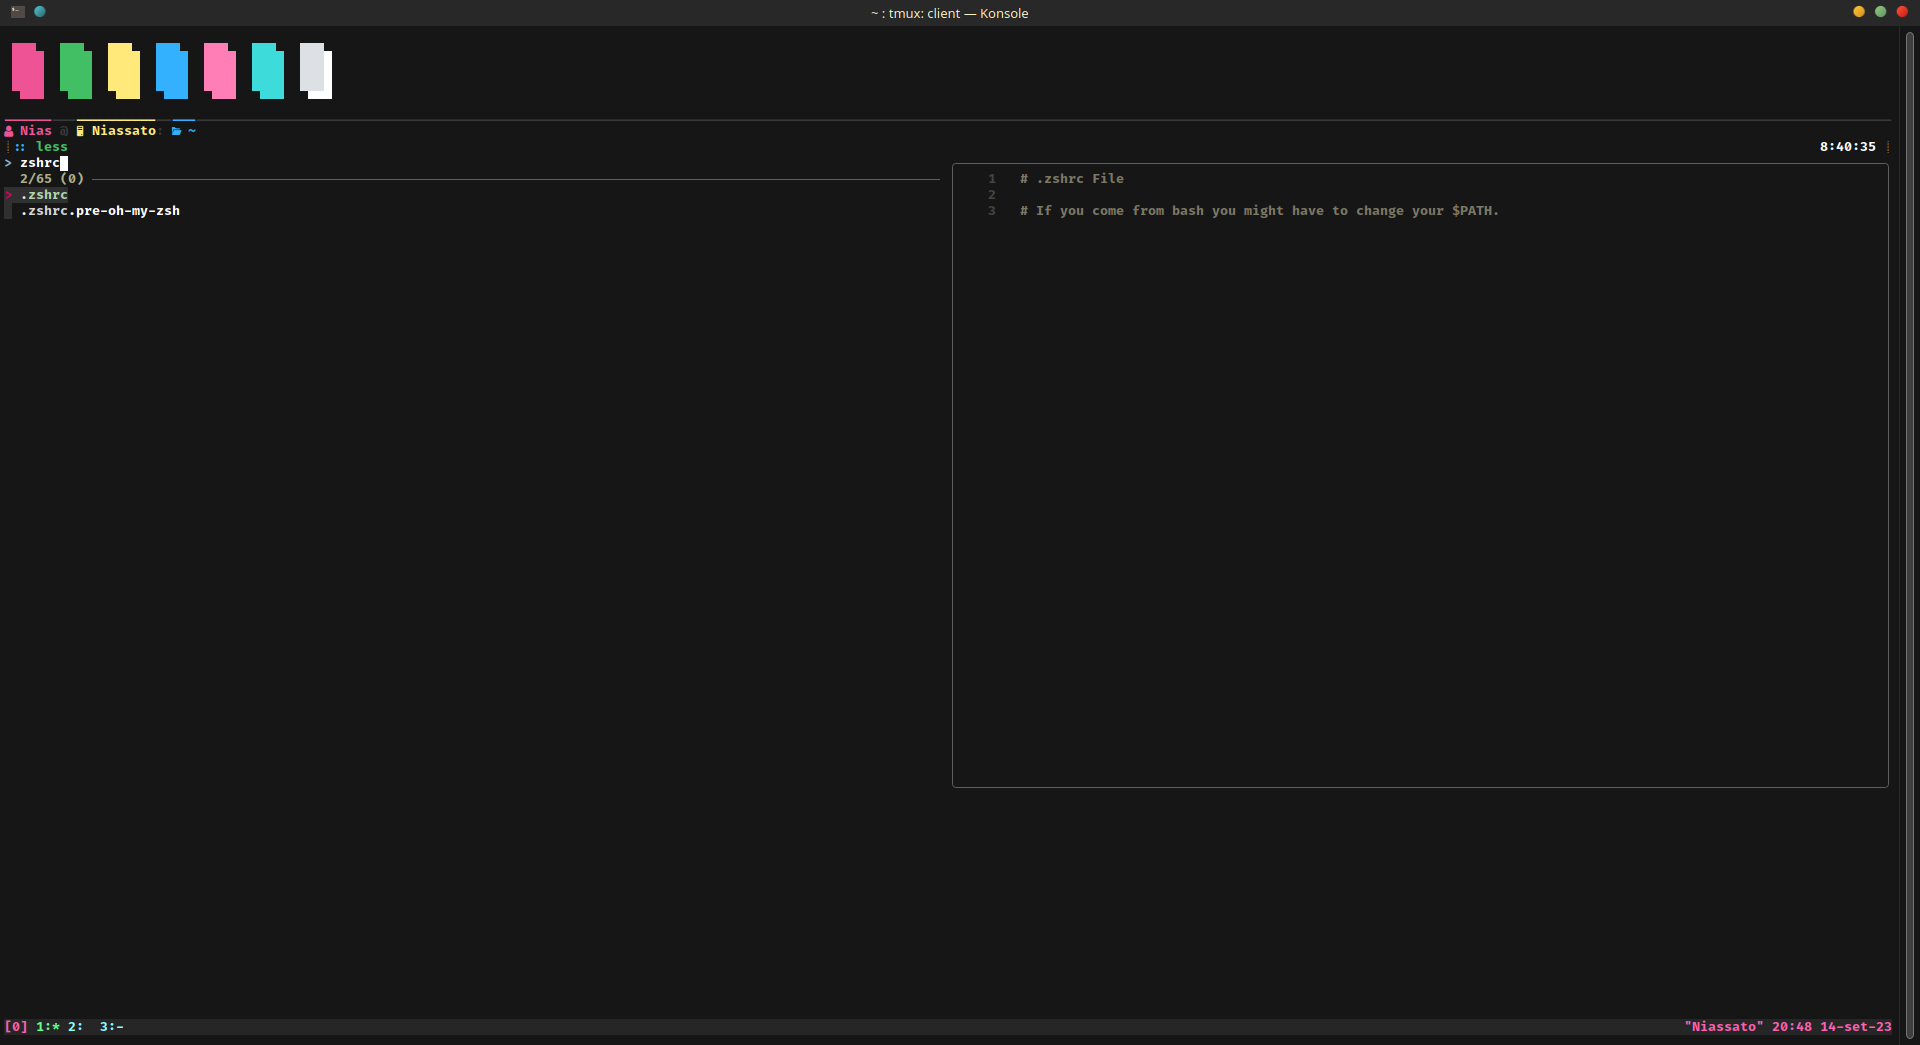Click the blue folder icon in the prompt
This screenshot has height=1045, width=1920.
pos(176,130)
